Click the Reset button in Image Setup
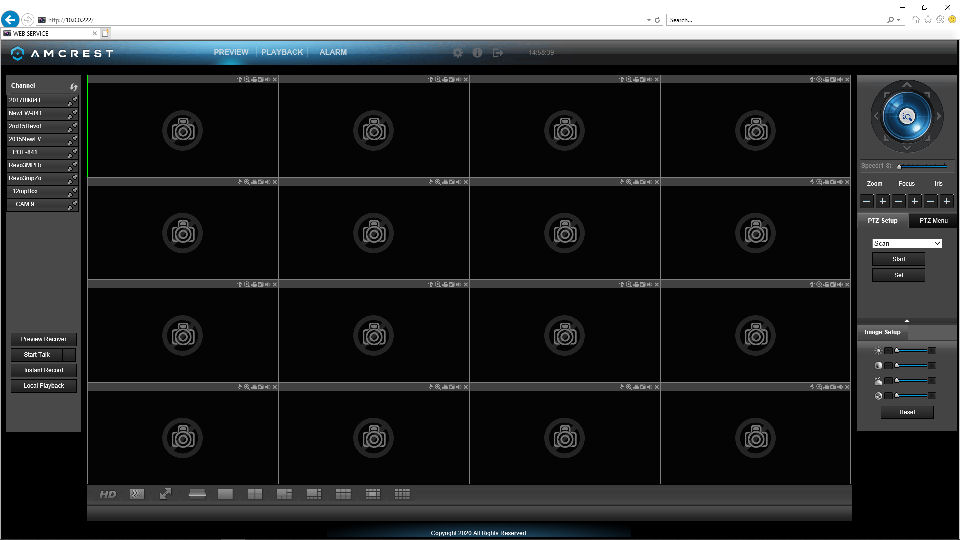960x540 pixels. click(x=907, y=412)
